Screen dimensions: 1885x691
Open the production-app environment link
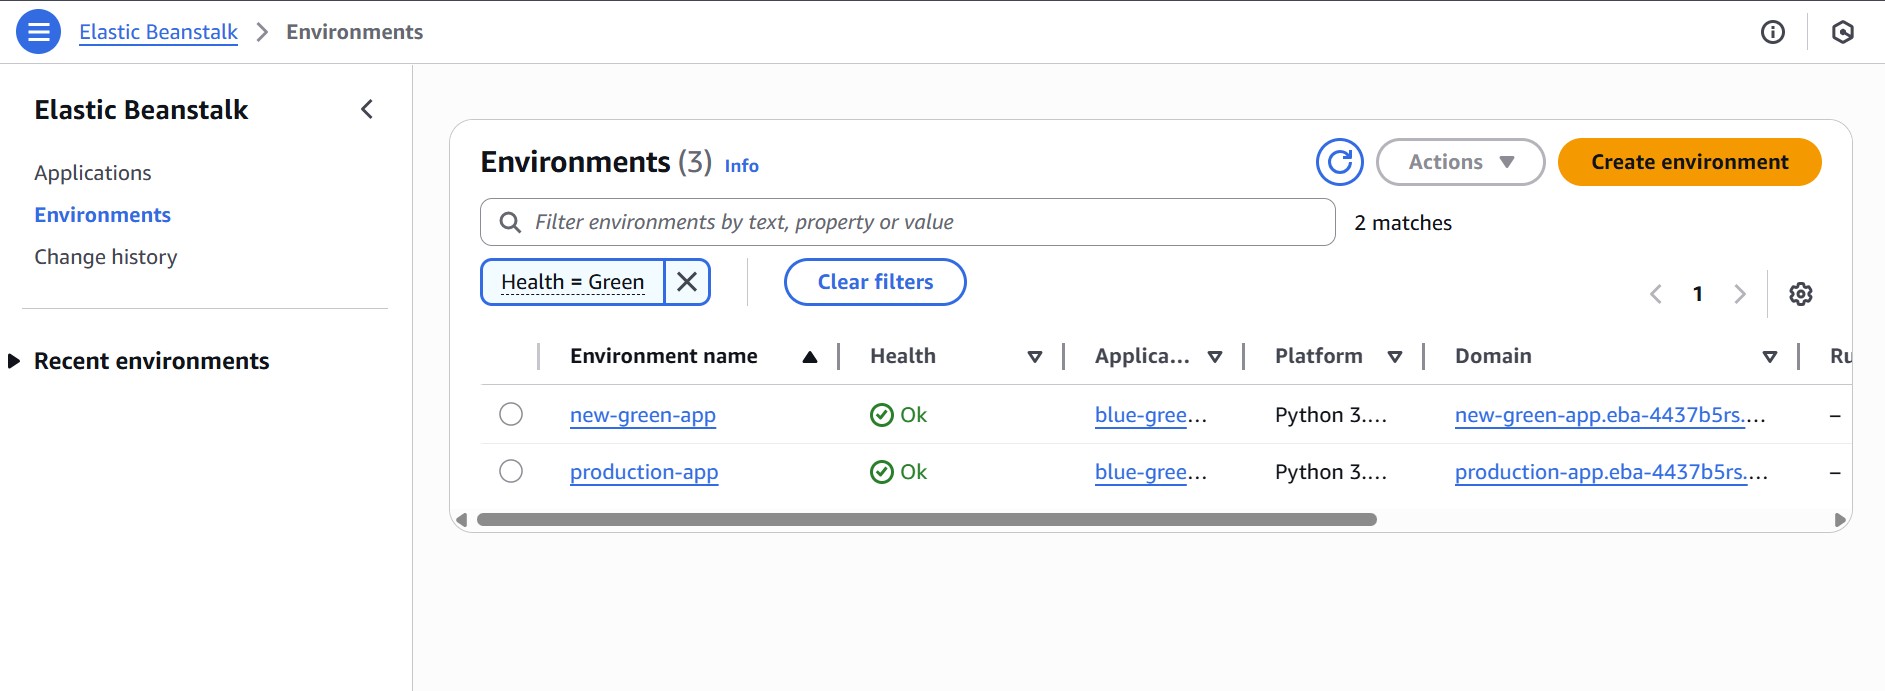coord(644,472)
